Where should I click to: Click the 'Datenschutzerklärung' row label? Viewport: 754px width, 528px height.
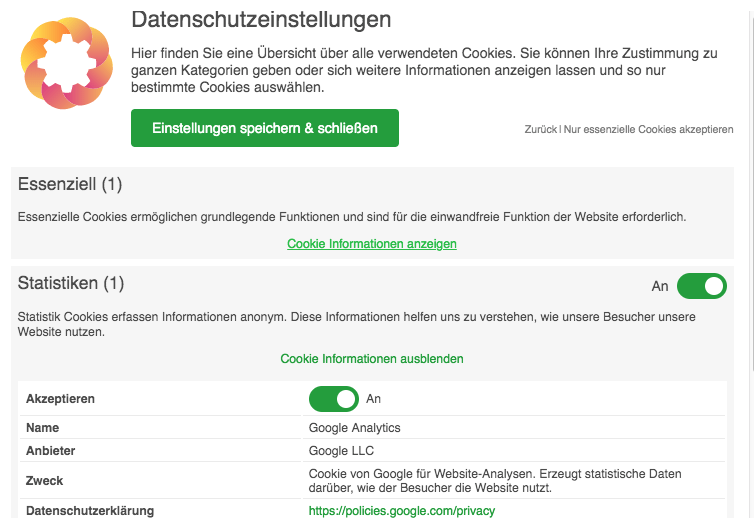90,511
